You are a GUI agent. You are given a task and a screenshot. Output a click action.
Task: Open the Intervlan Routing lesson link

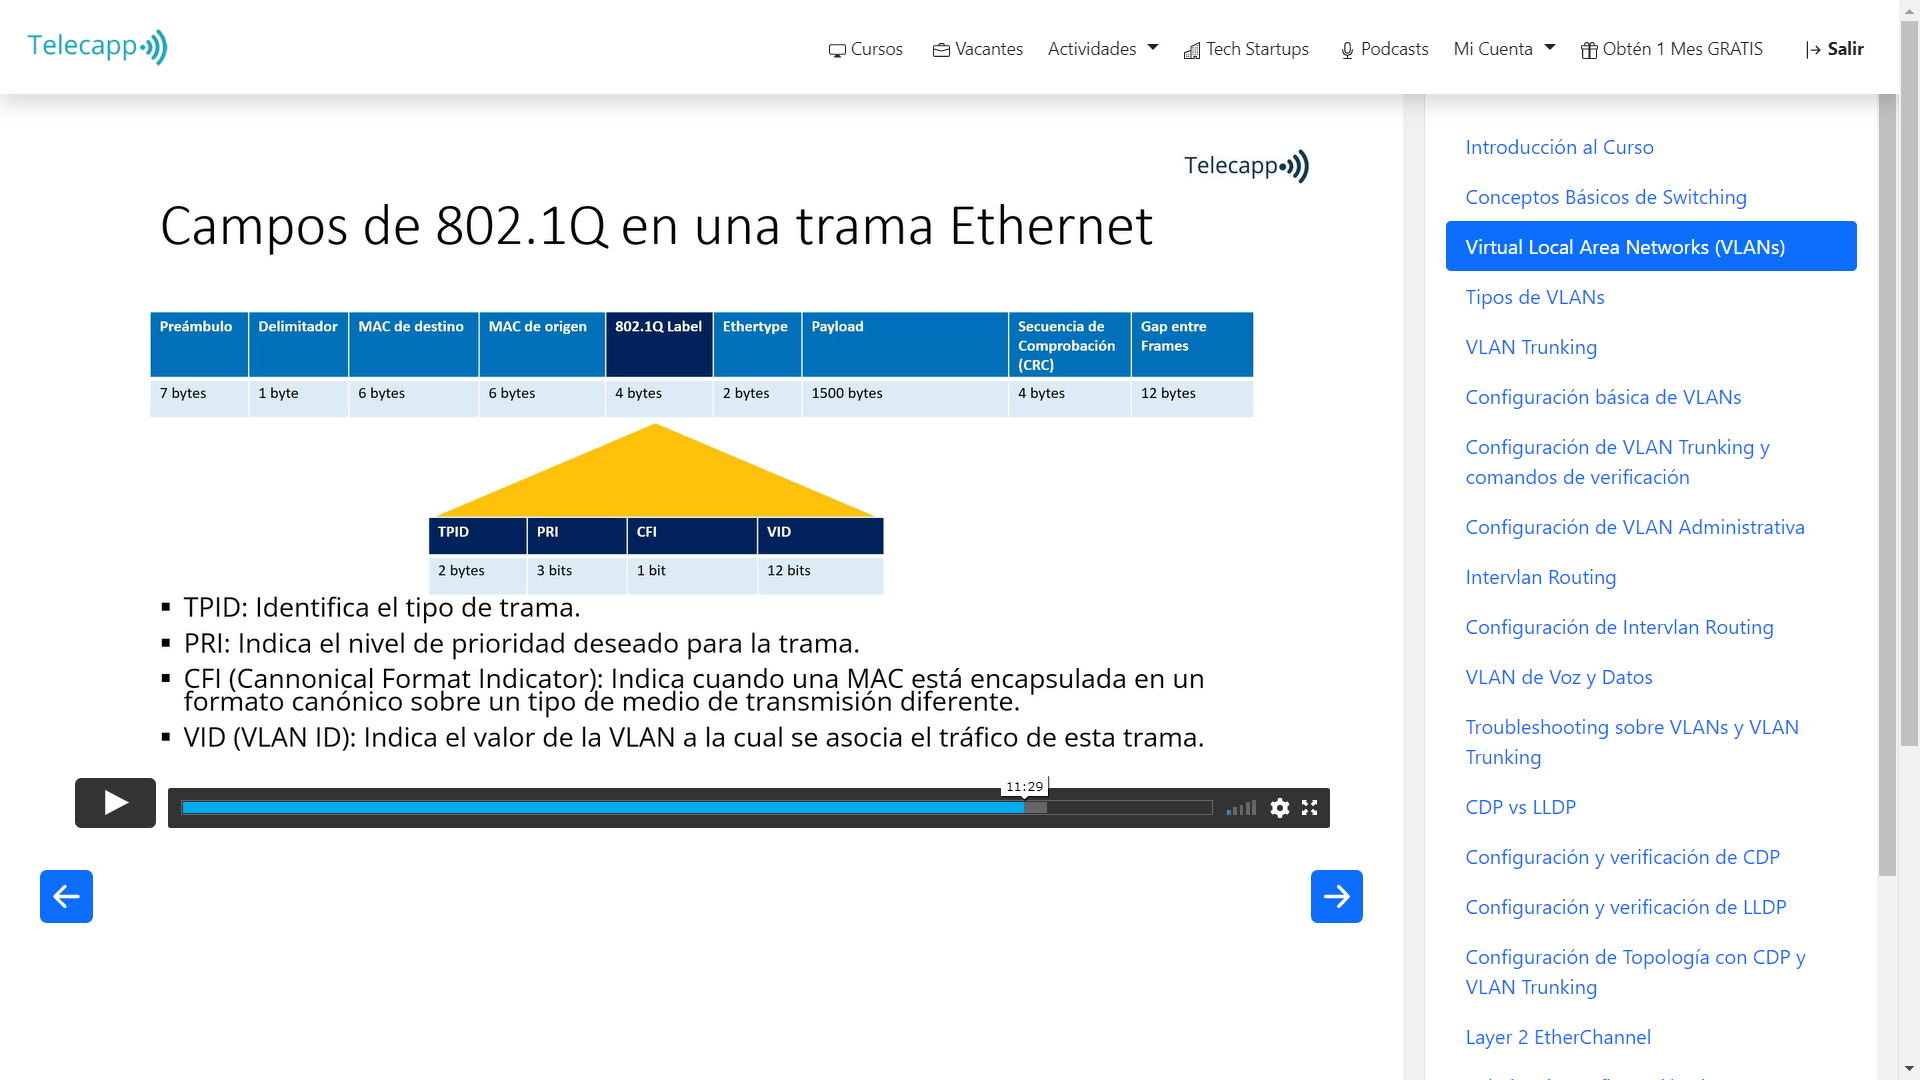coord(1541,577)
